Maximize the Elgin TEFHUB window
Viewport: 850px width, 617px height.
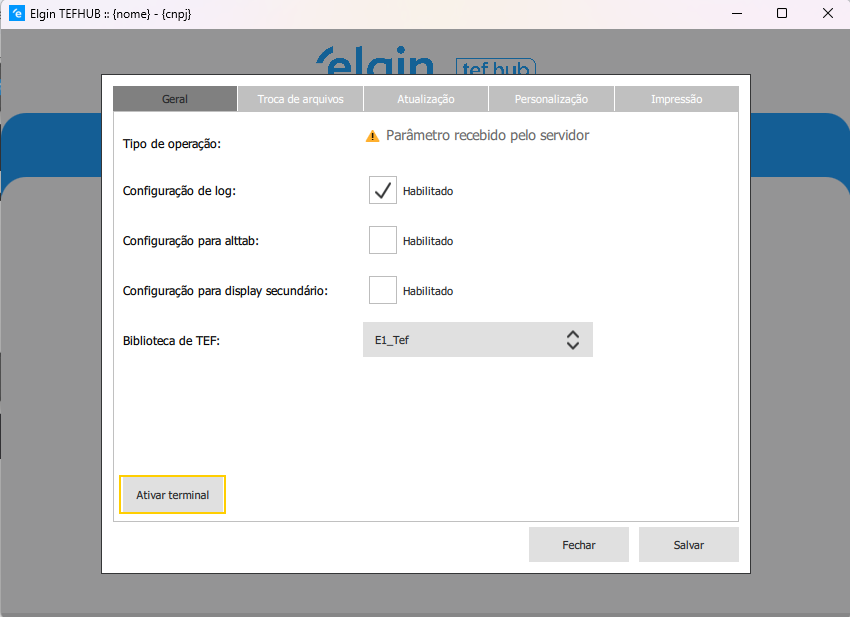[x=782, y=14]
